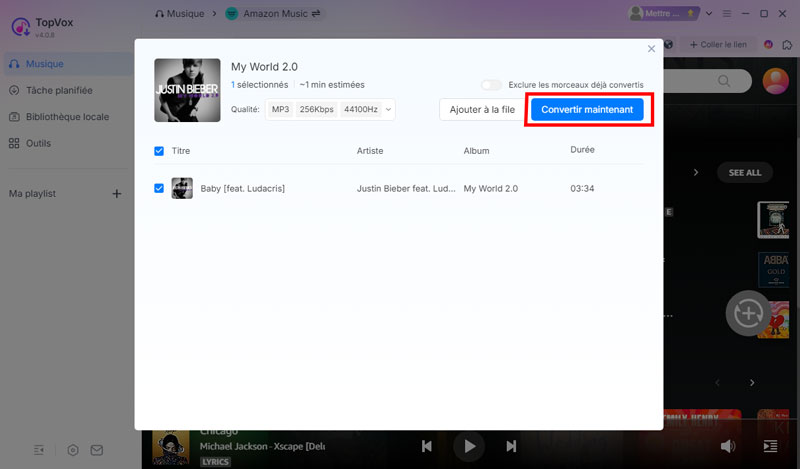The image size is (800, 469).
Task: Click Coller le lien button
Action: [x=718, y=44]
